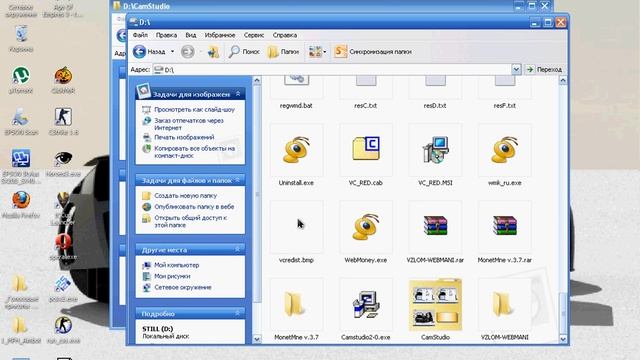Open the Сервис menu
This screenshot has width=640, height=360.
pos(253,35)
